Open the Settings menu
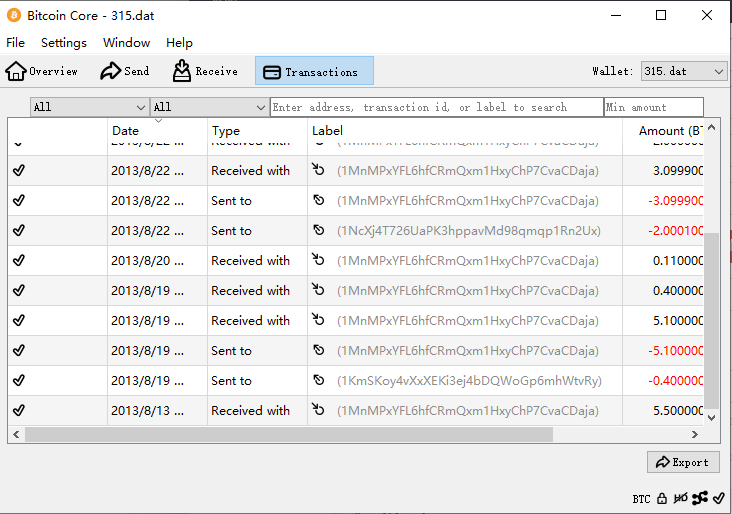Viewport: 732px width, 514px height. pos(64,43)
